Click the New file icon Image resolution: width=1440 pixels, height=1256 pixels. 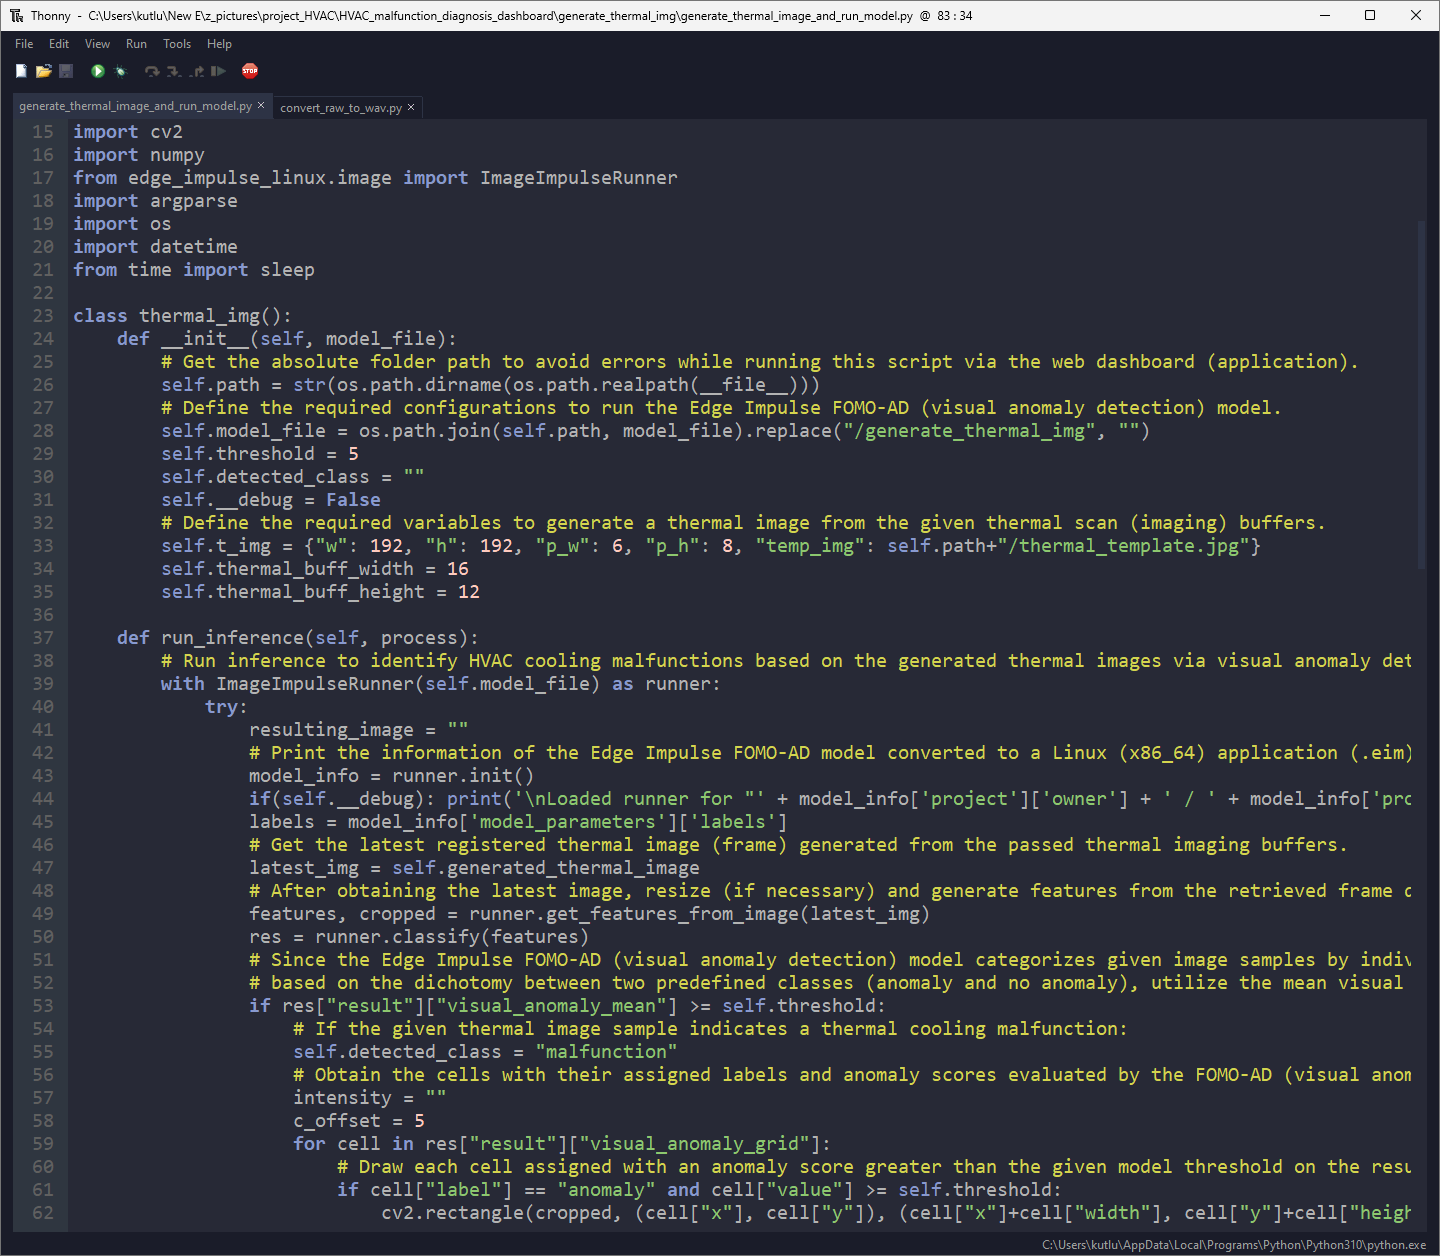[21, 71]
